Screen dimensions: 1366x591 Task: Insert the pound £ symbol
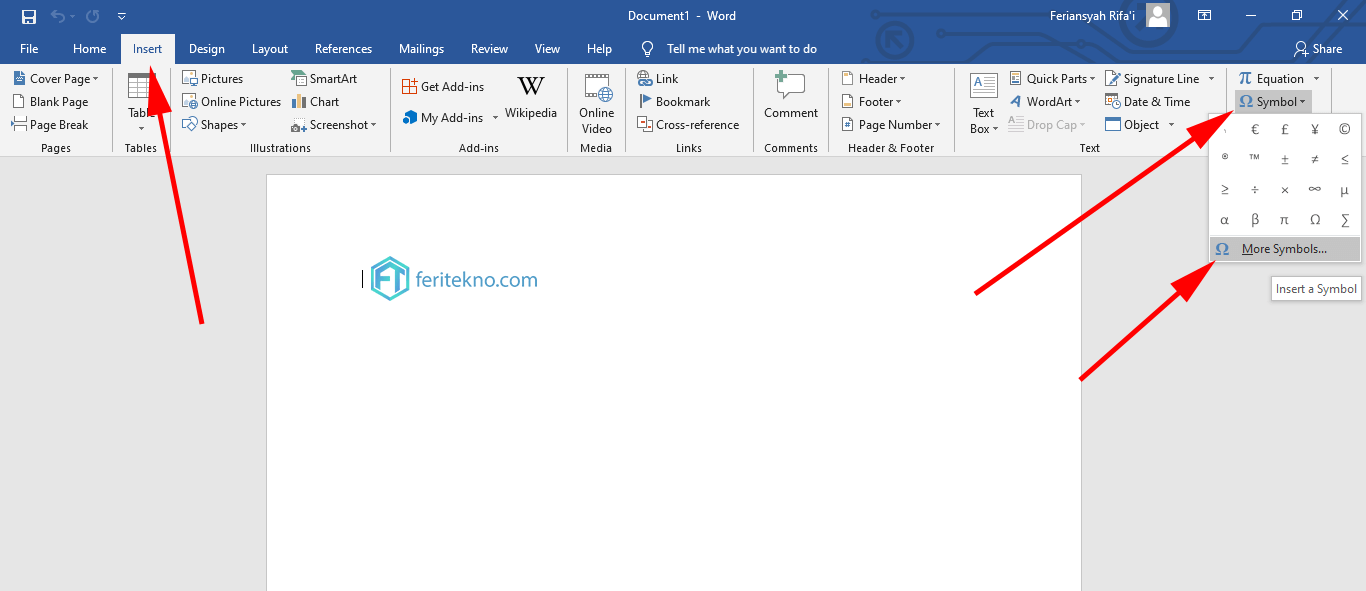[x=1285, y=129]
